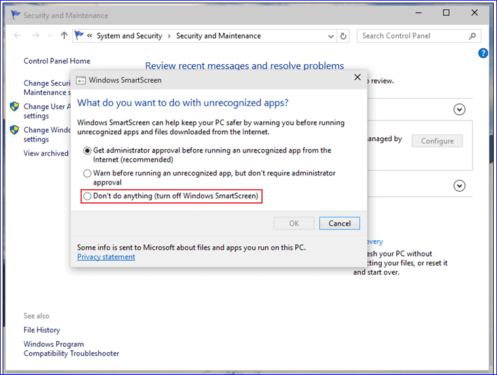Click 'What do you want to do' heading
Viewport: 497px width, 375px height.
(183, 103)
